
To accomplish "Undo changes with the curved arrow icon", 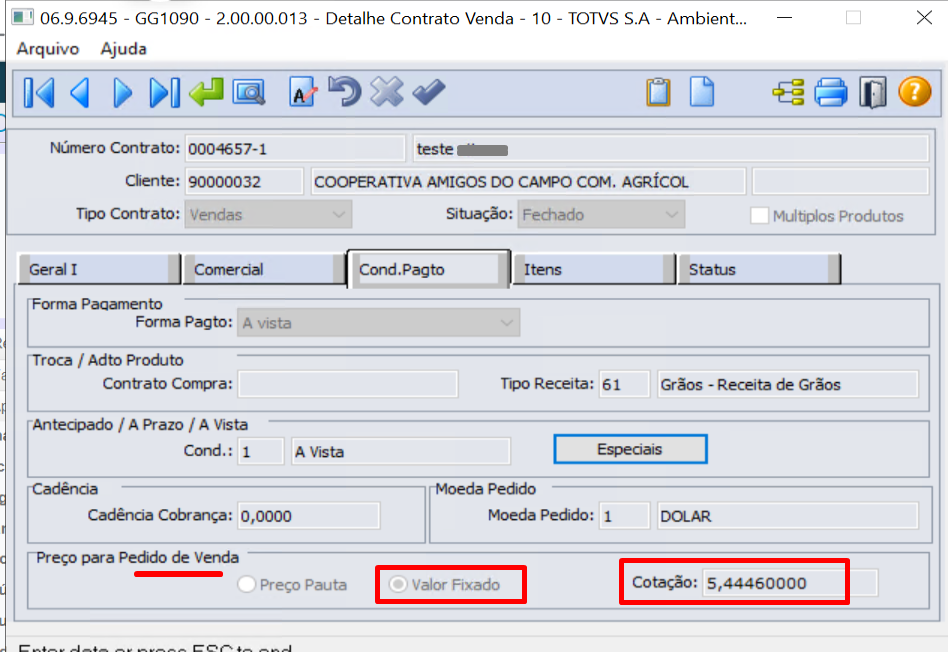I will (345, 92).
